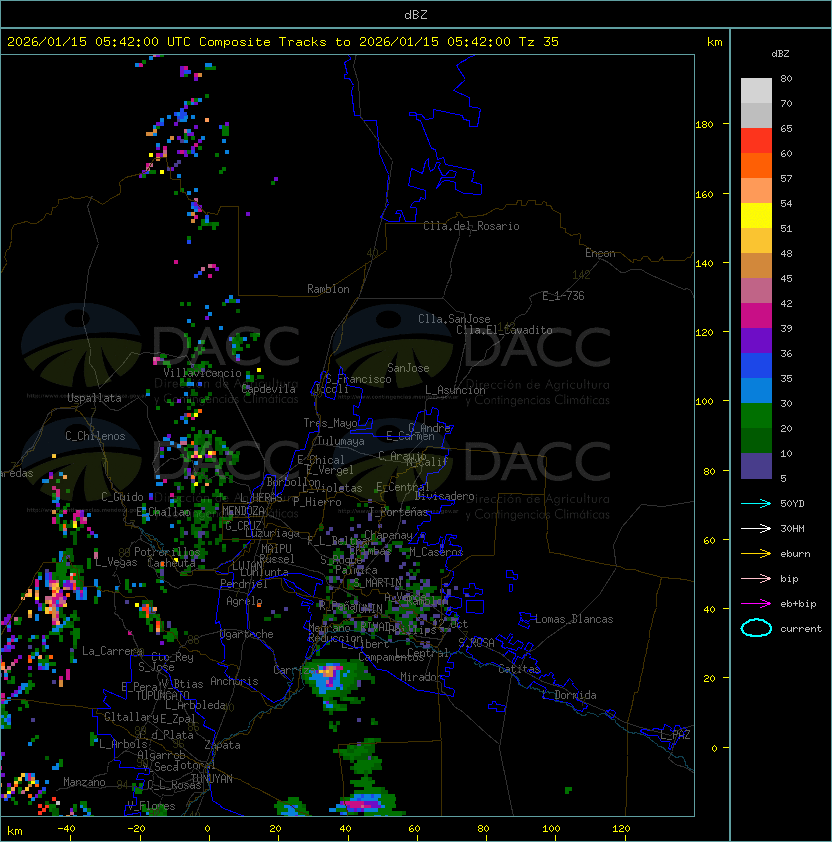The width and height of the screenshot is (832, 842).
Task: Pick the green swatch between 30 and 20
Action: point(756,416)
